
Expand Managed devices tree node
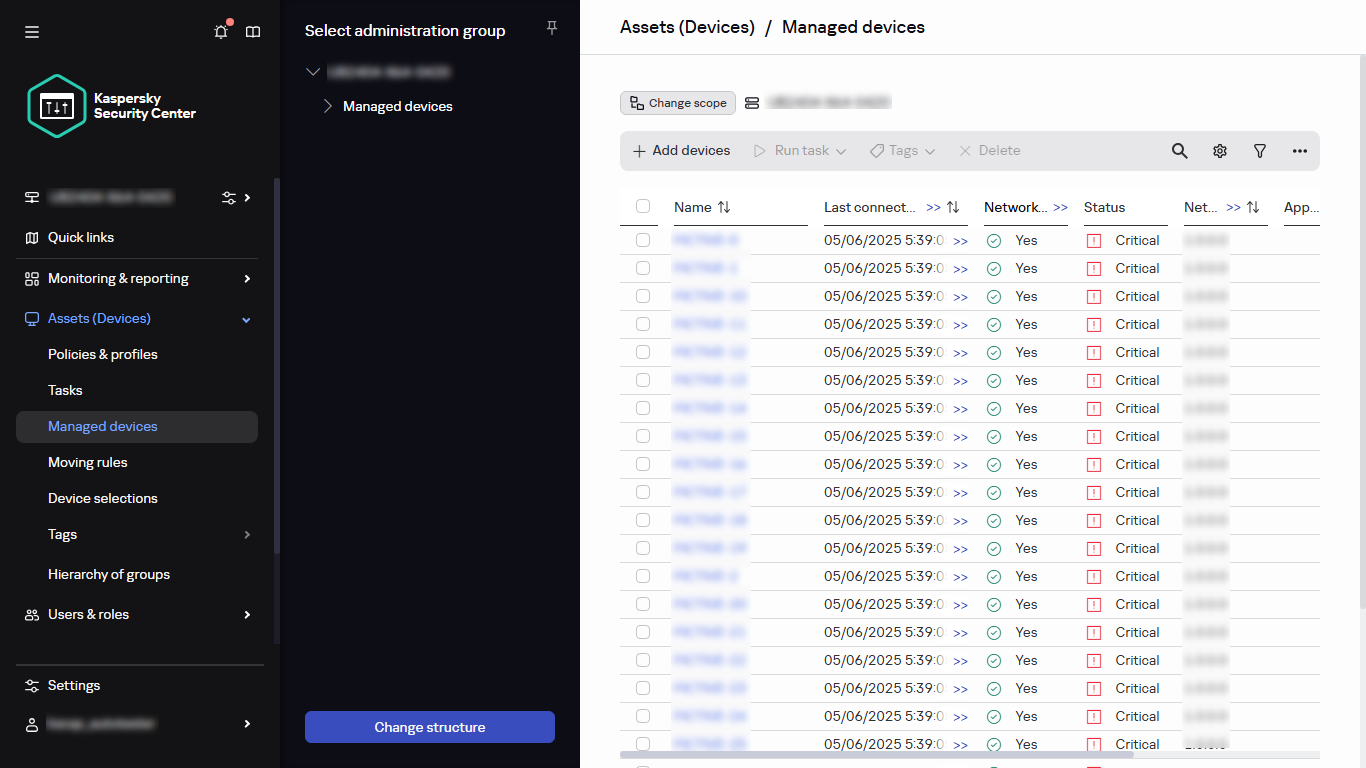(327, 106)
